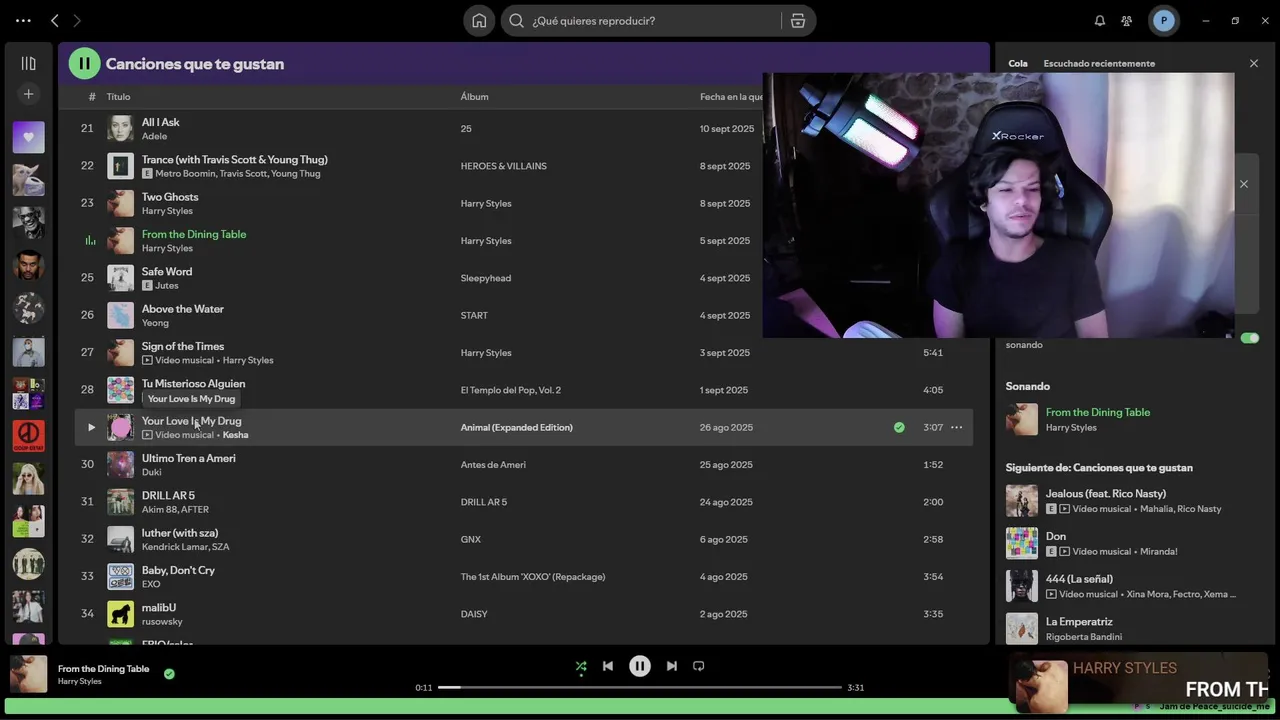This screenshot has width=1280, height=720.
Task: Switch to the 'Escuchado recientemente' tab
Action: point(1099,63)
